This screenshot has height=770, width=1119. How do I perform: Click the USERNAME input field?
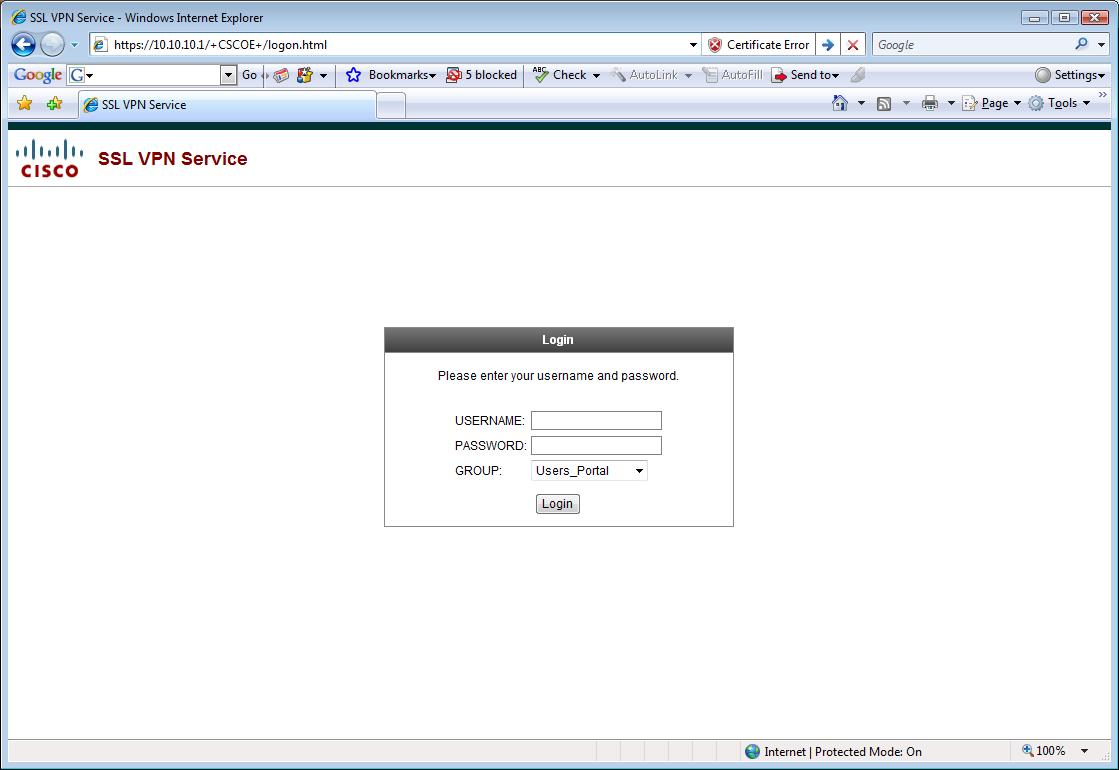596,420
